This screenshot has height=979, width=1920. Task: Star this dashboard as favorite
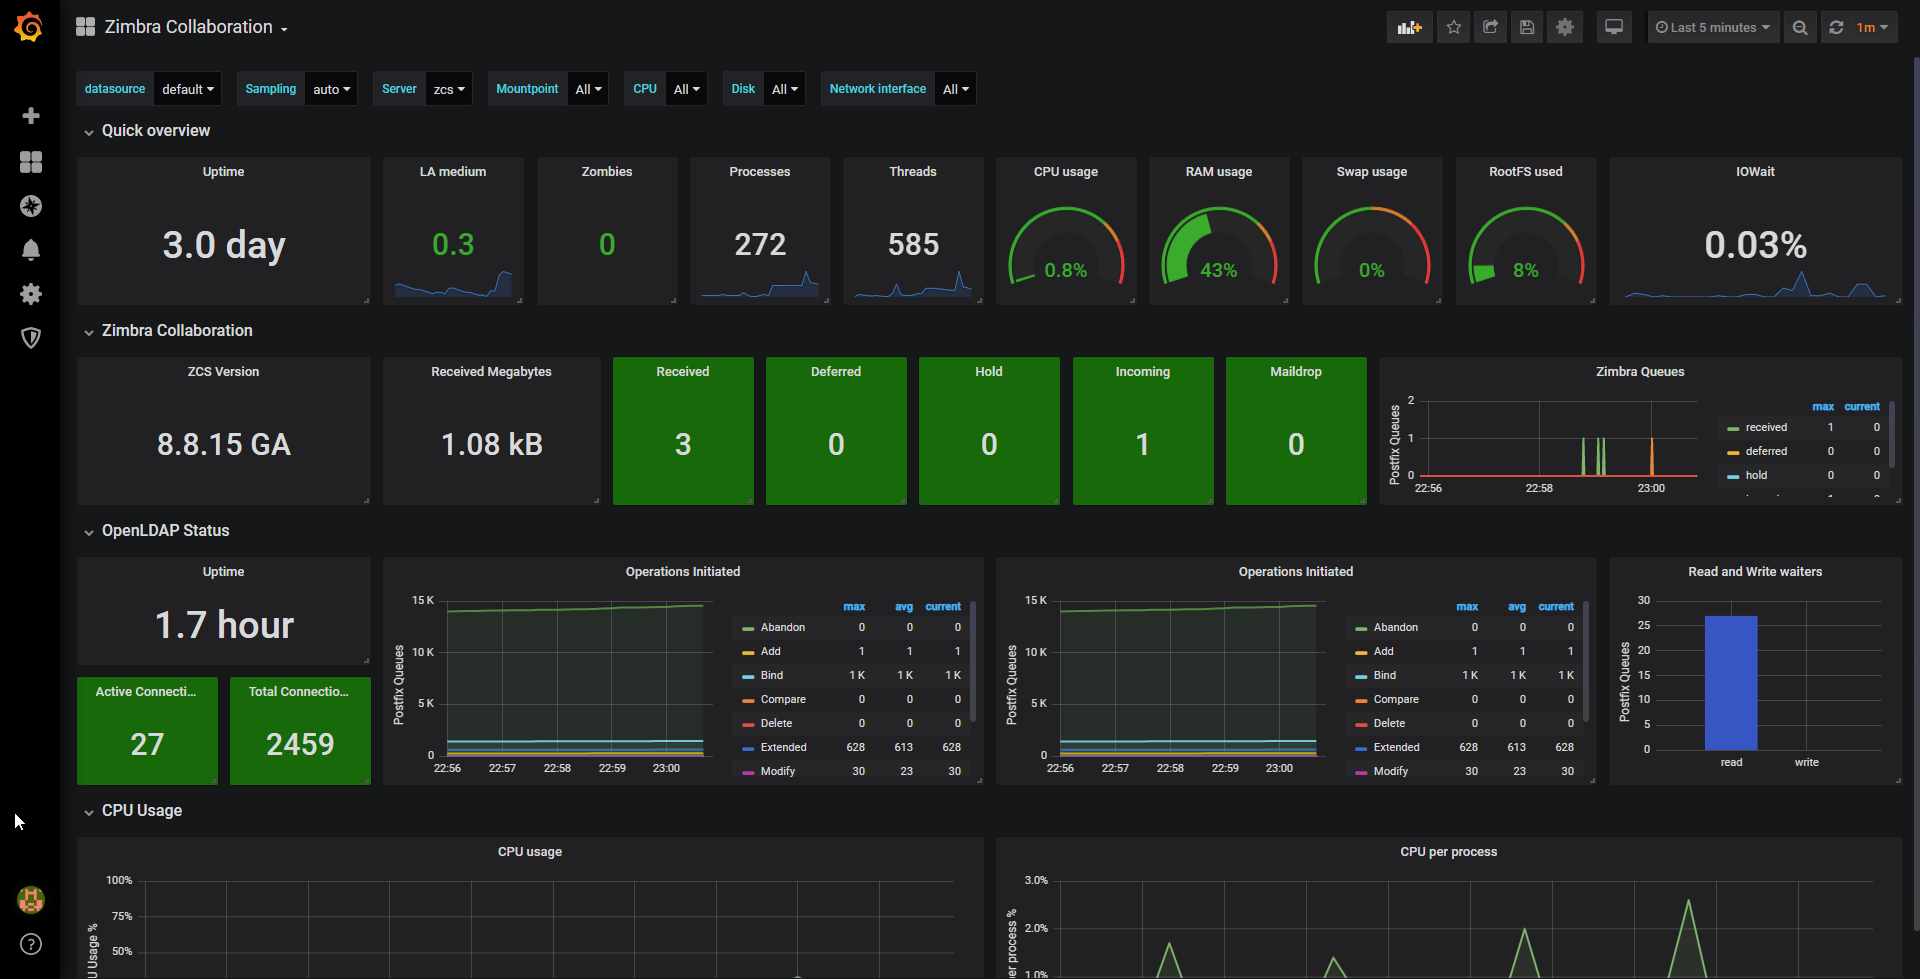1454,28
